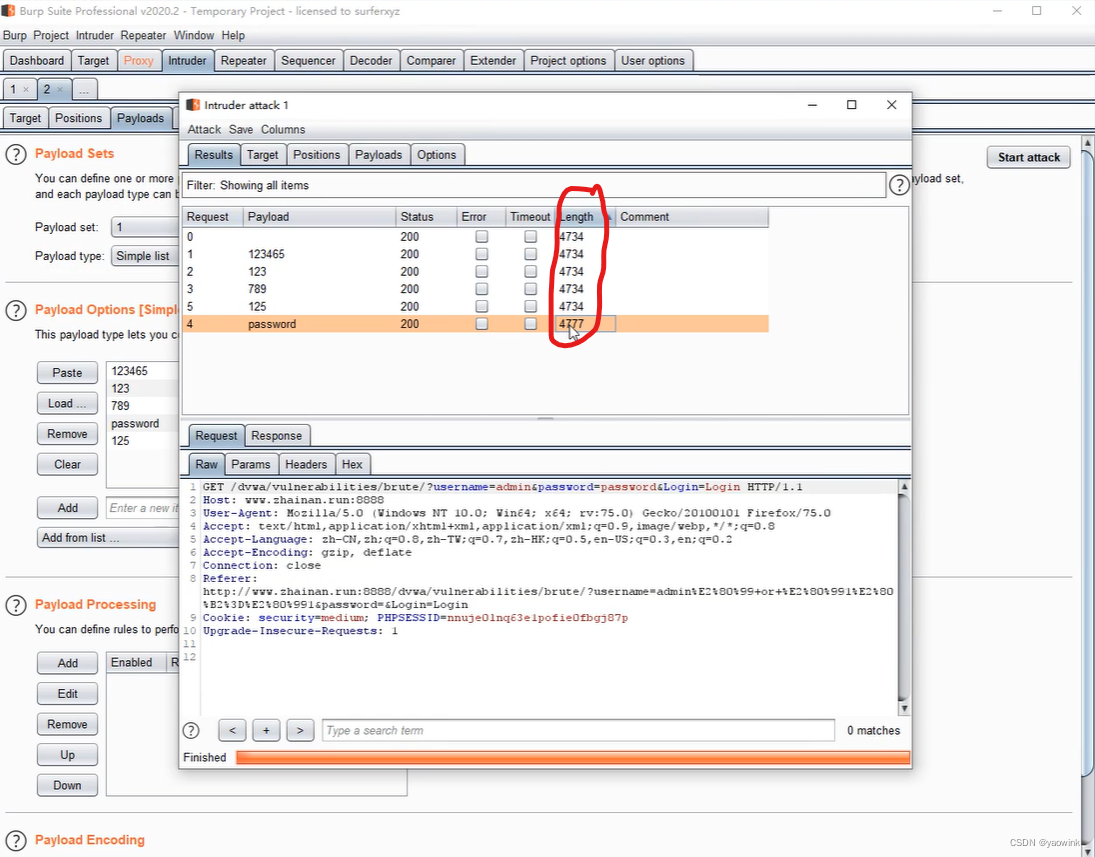Toggle Timeout checkbox for payload 123

[531, 272]
